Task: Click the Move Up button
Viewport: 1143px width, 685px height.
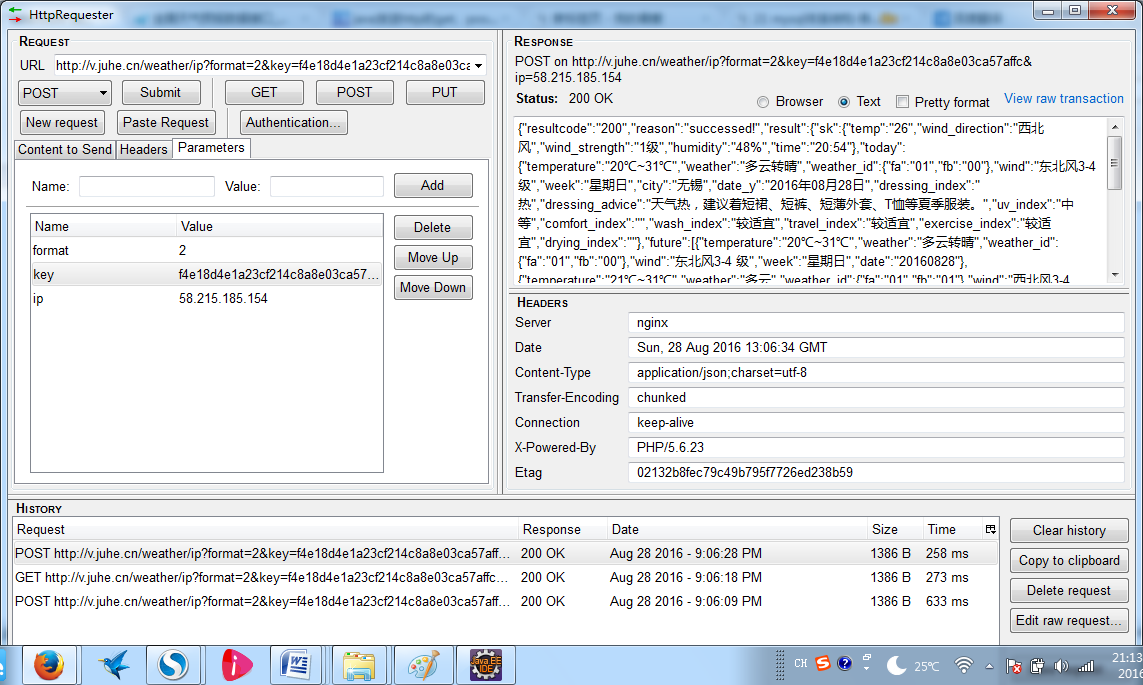Action: (432, 257)
